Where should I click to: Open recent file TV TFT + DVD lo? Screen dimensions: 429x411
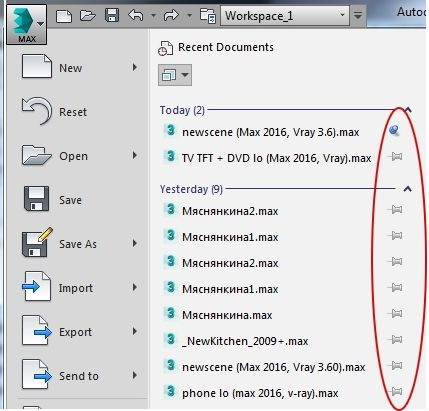point(276,158)
